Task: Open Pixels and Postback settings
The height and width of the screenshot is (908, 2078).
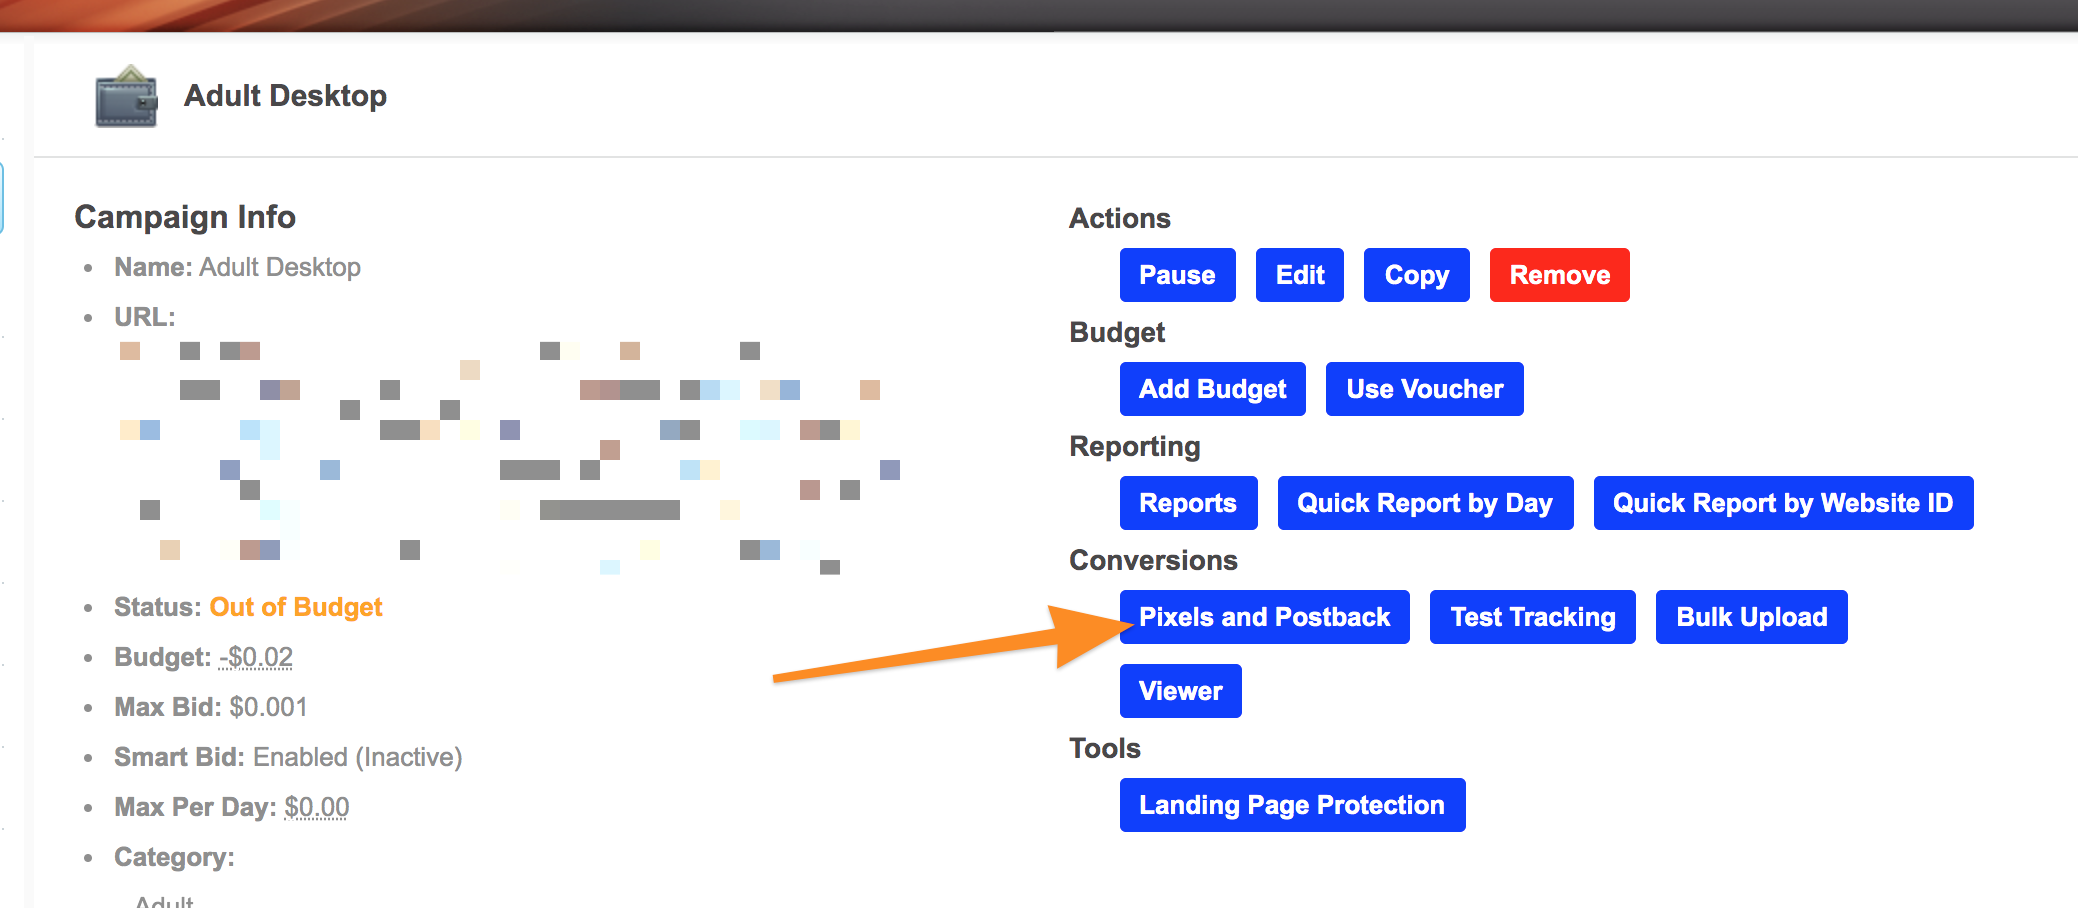Action: coord(1264,617)
